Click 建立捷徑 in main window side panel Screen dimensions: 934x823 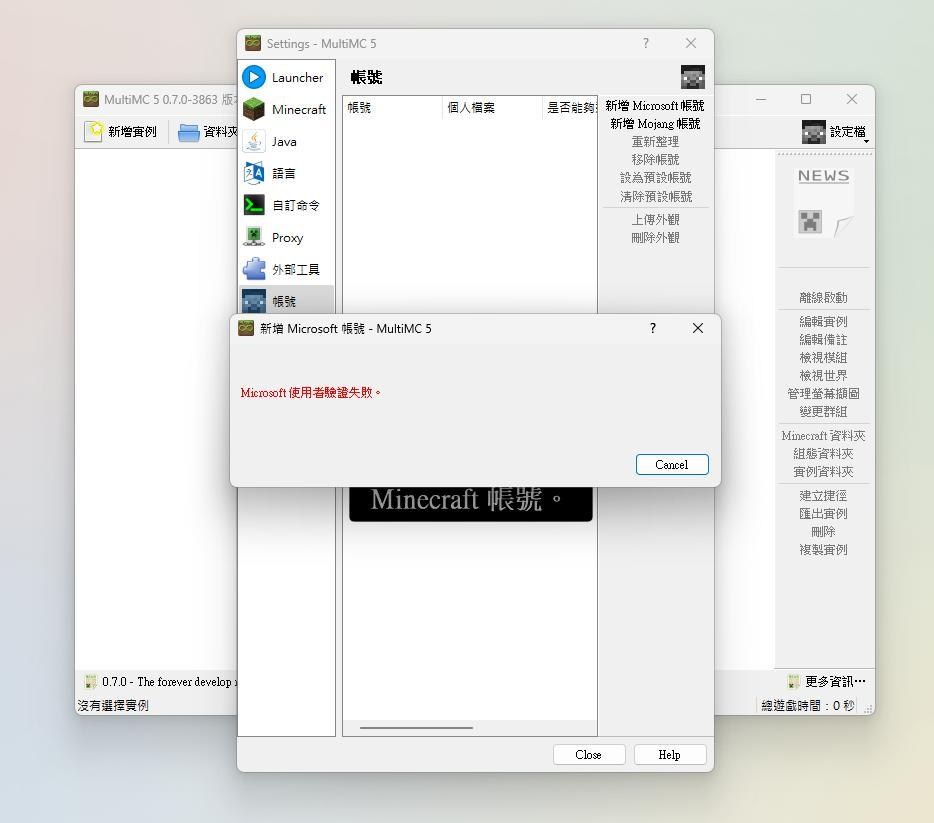click(x=823, y=495)
